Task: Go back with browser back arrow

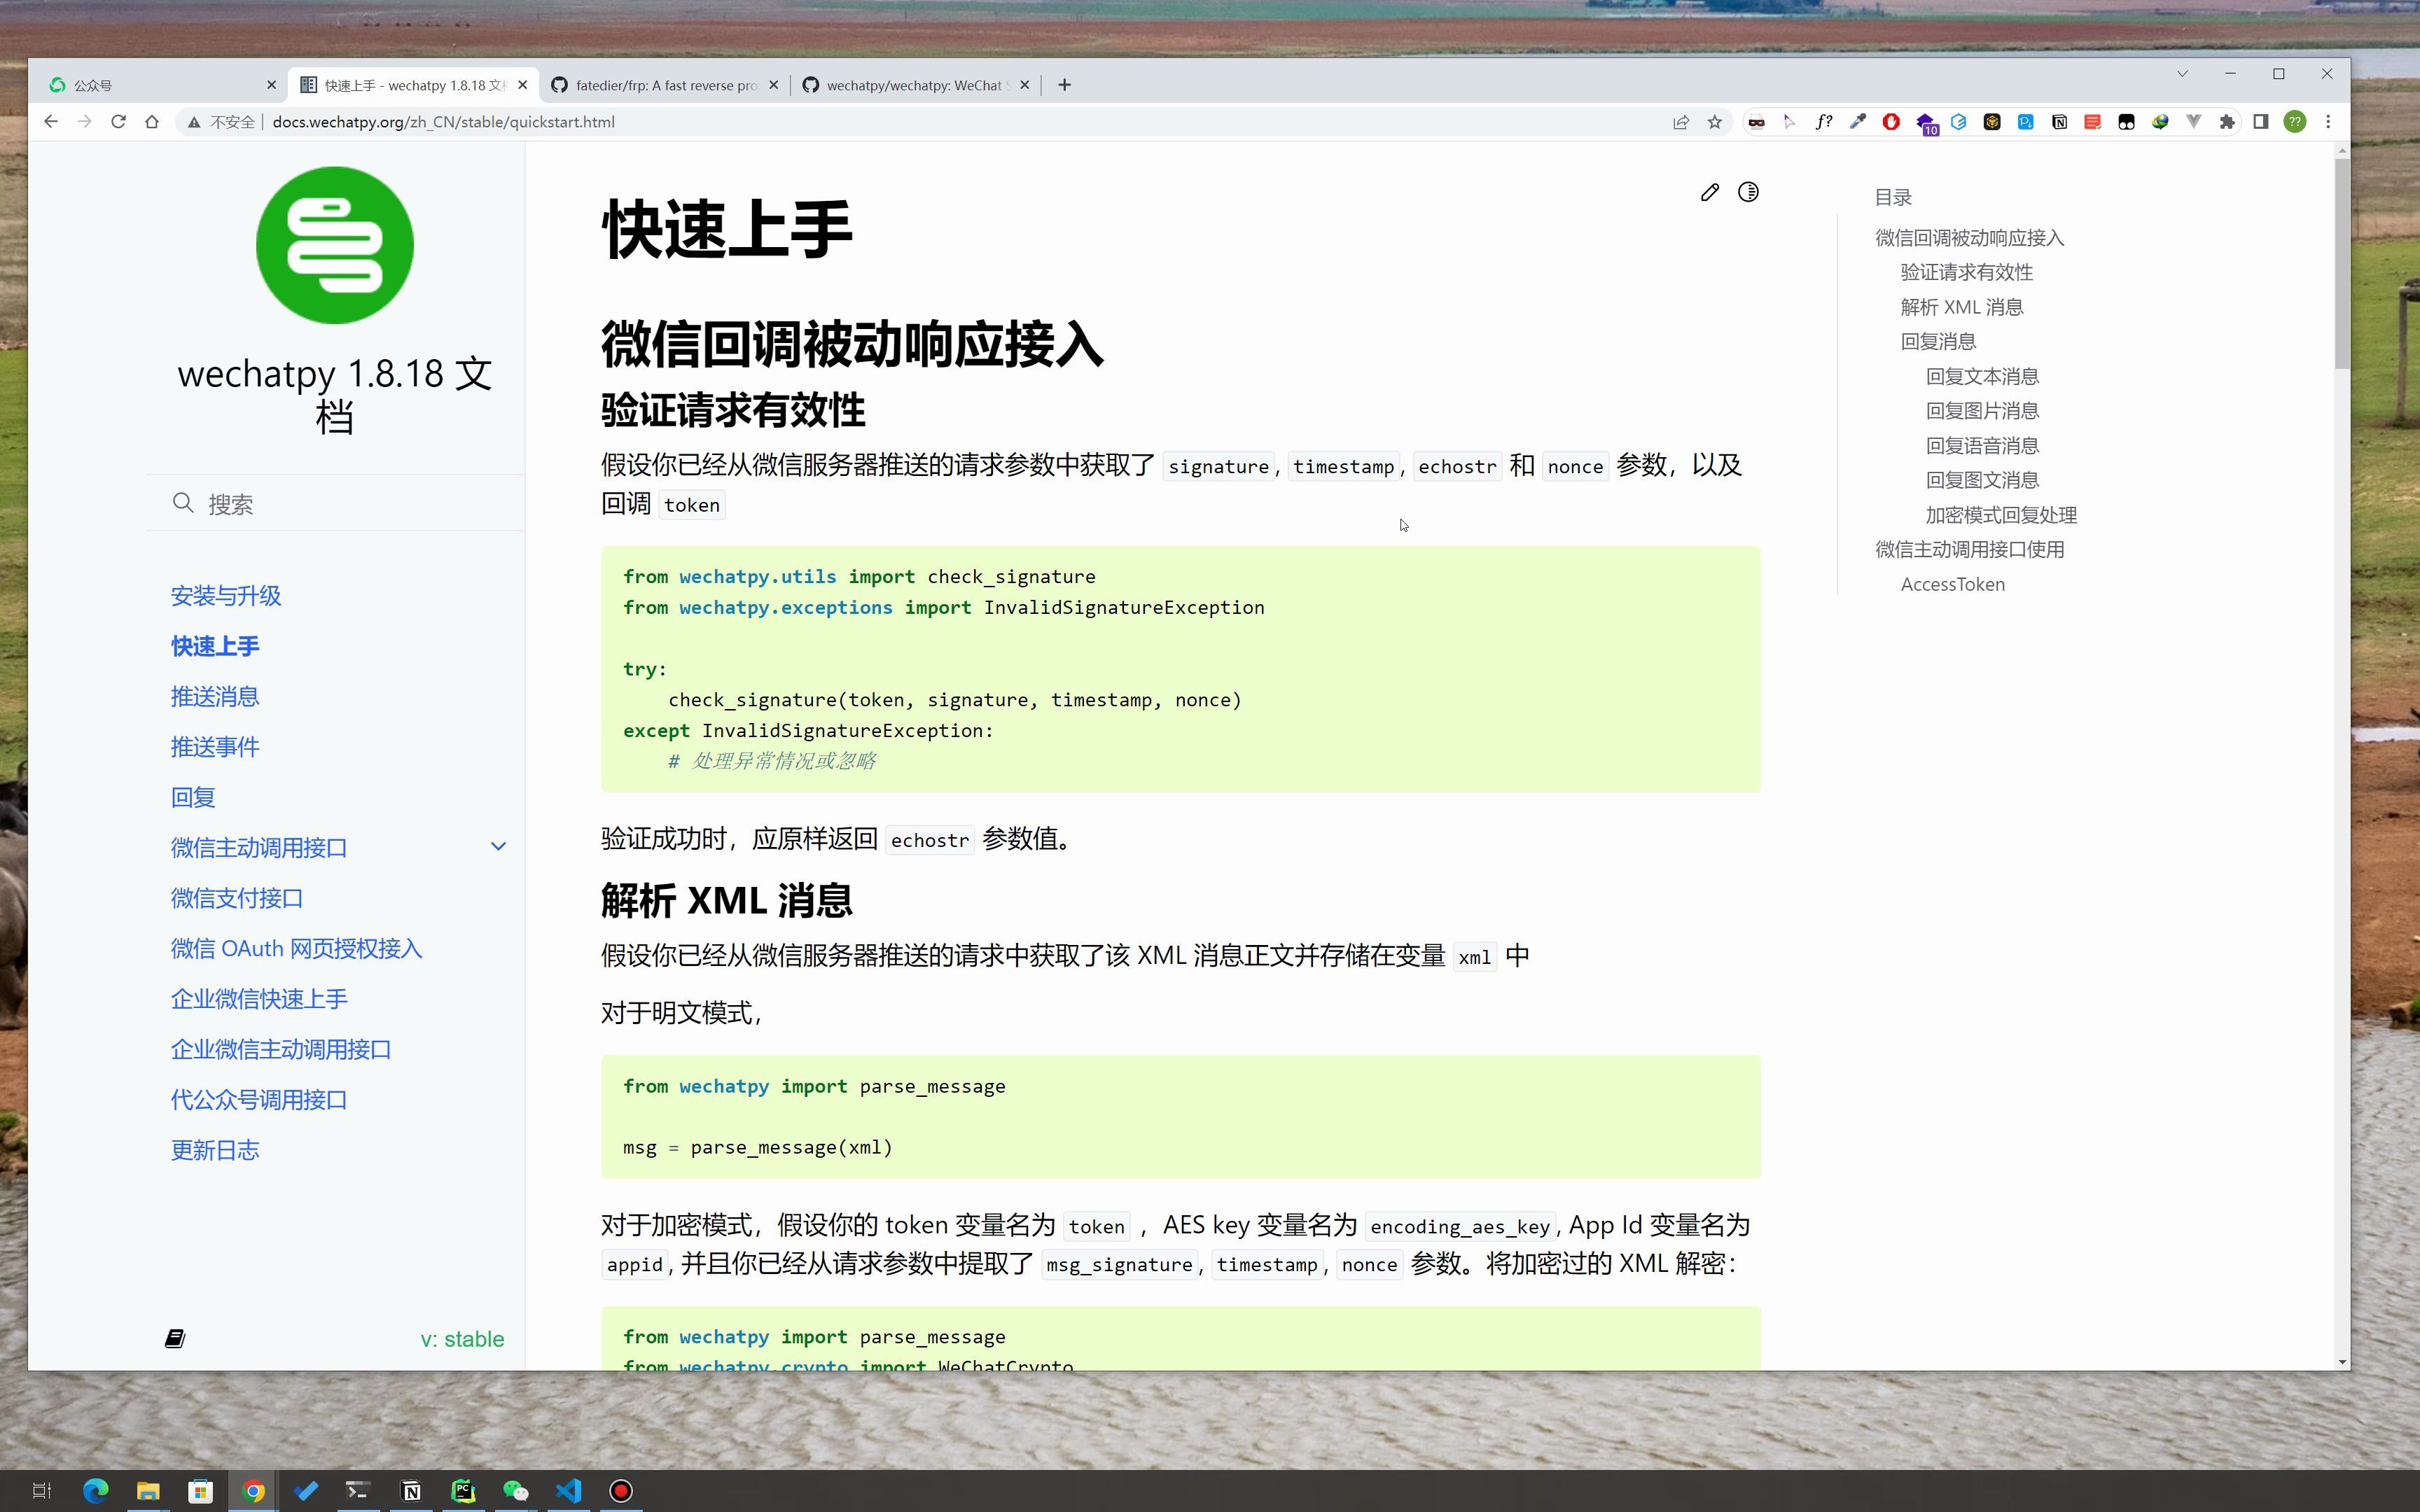Action: pos(51,122)
